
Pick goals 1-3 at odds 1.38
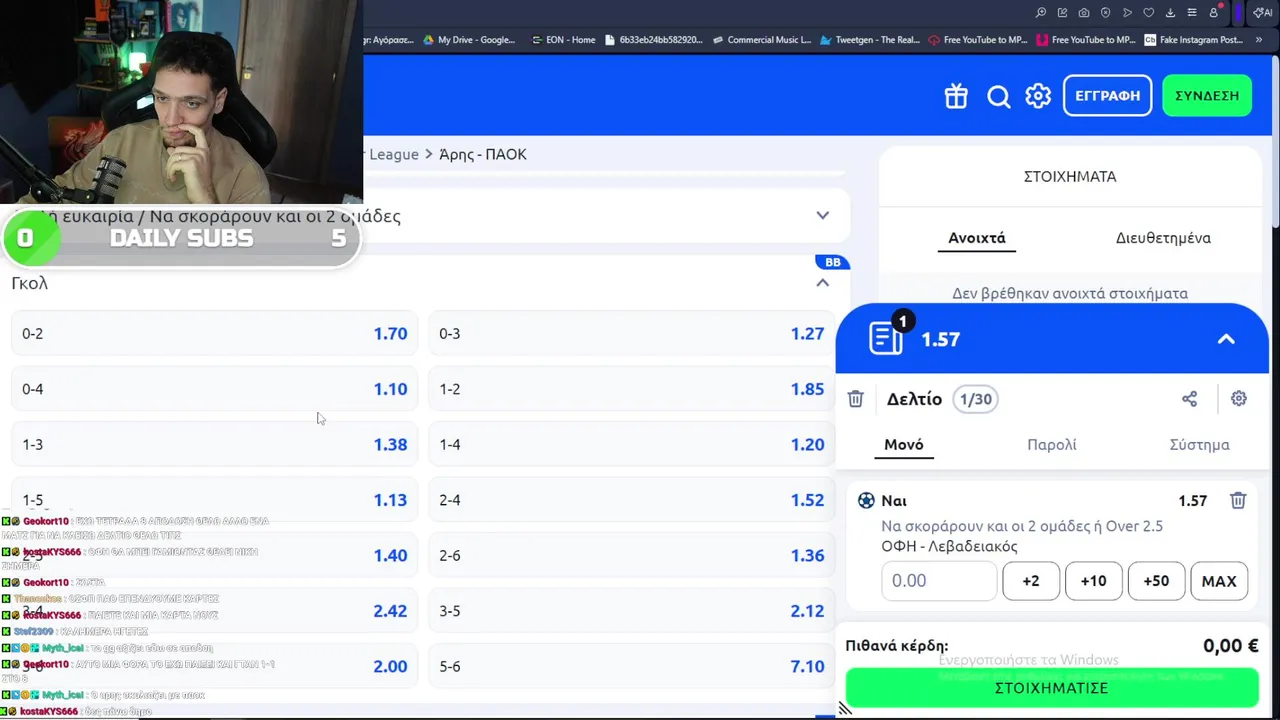coord(214,445)
